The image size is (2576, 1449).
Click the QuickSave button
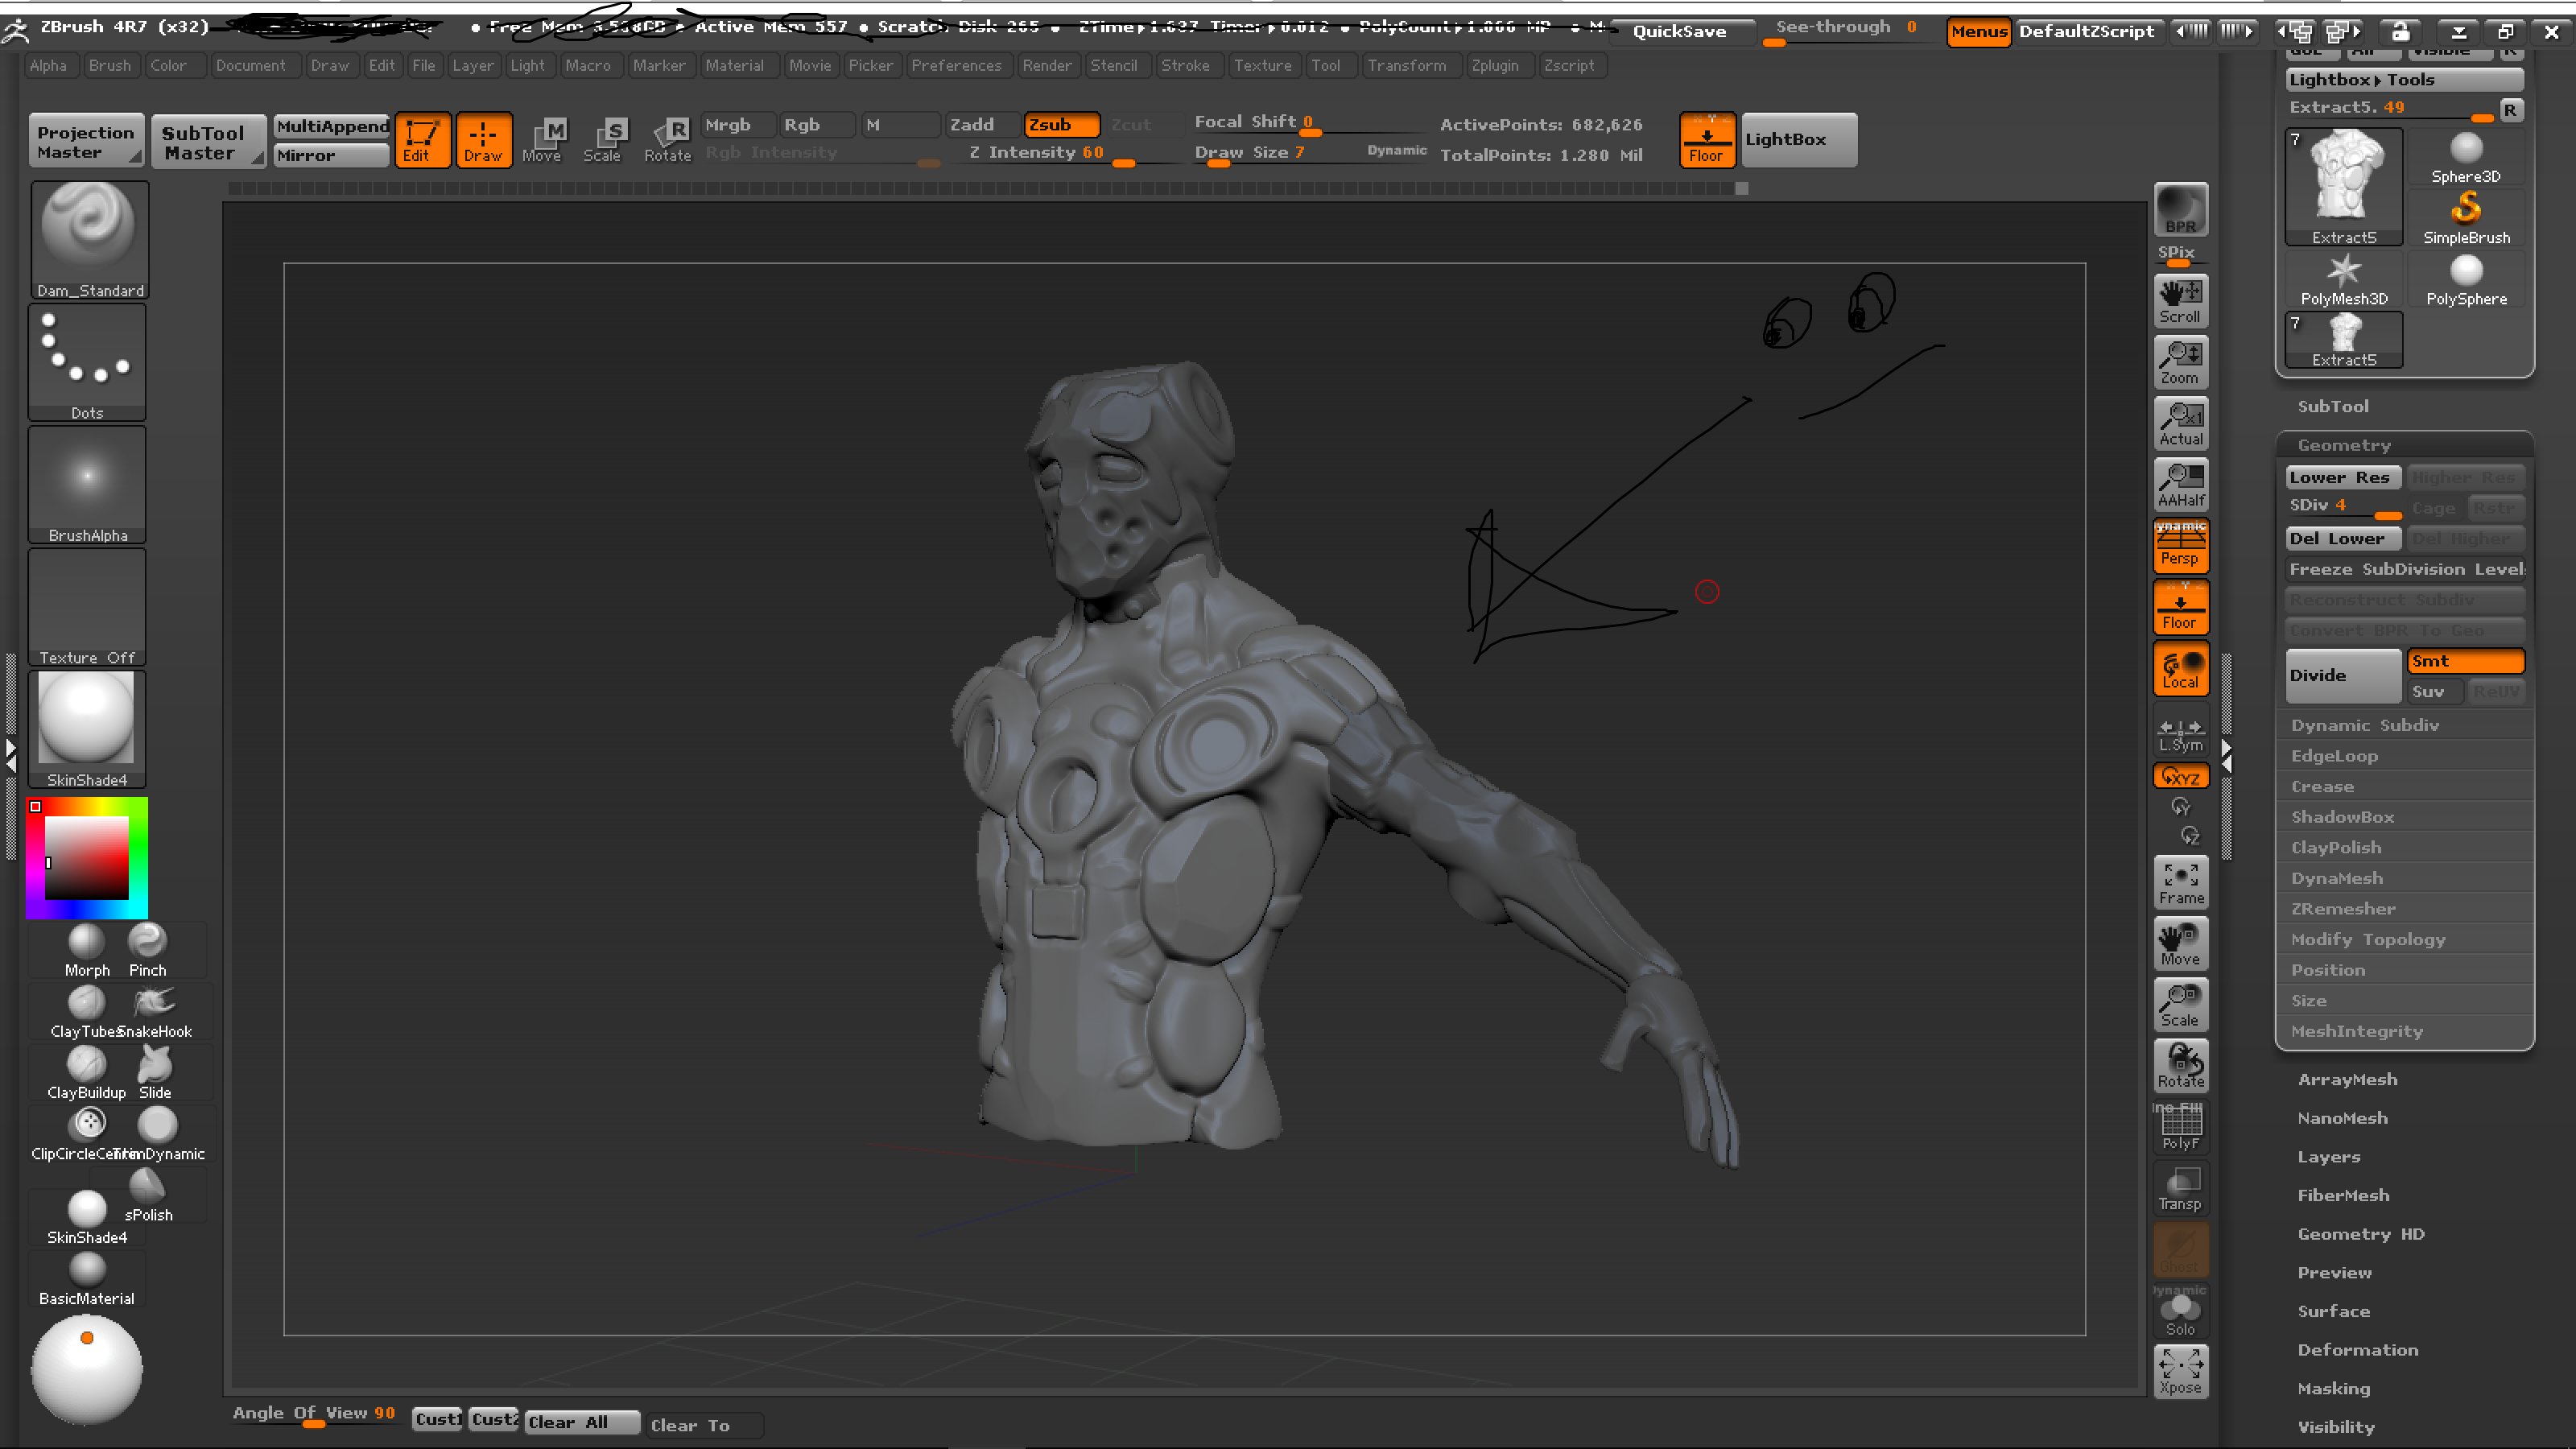[1680, 31]
